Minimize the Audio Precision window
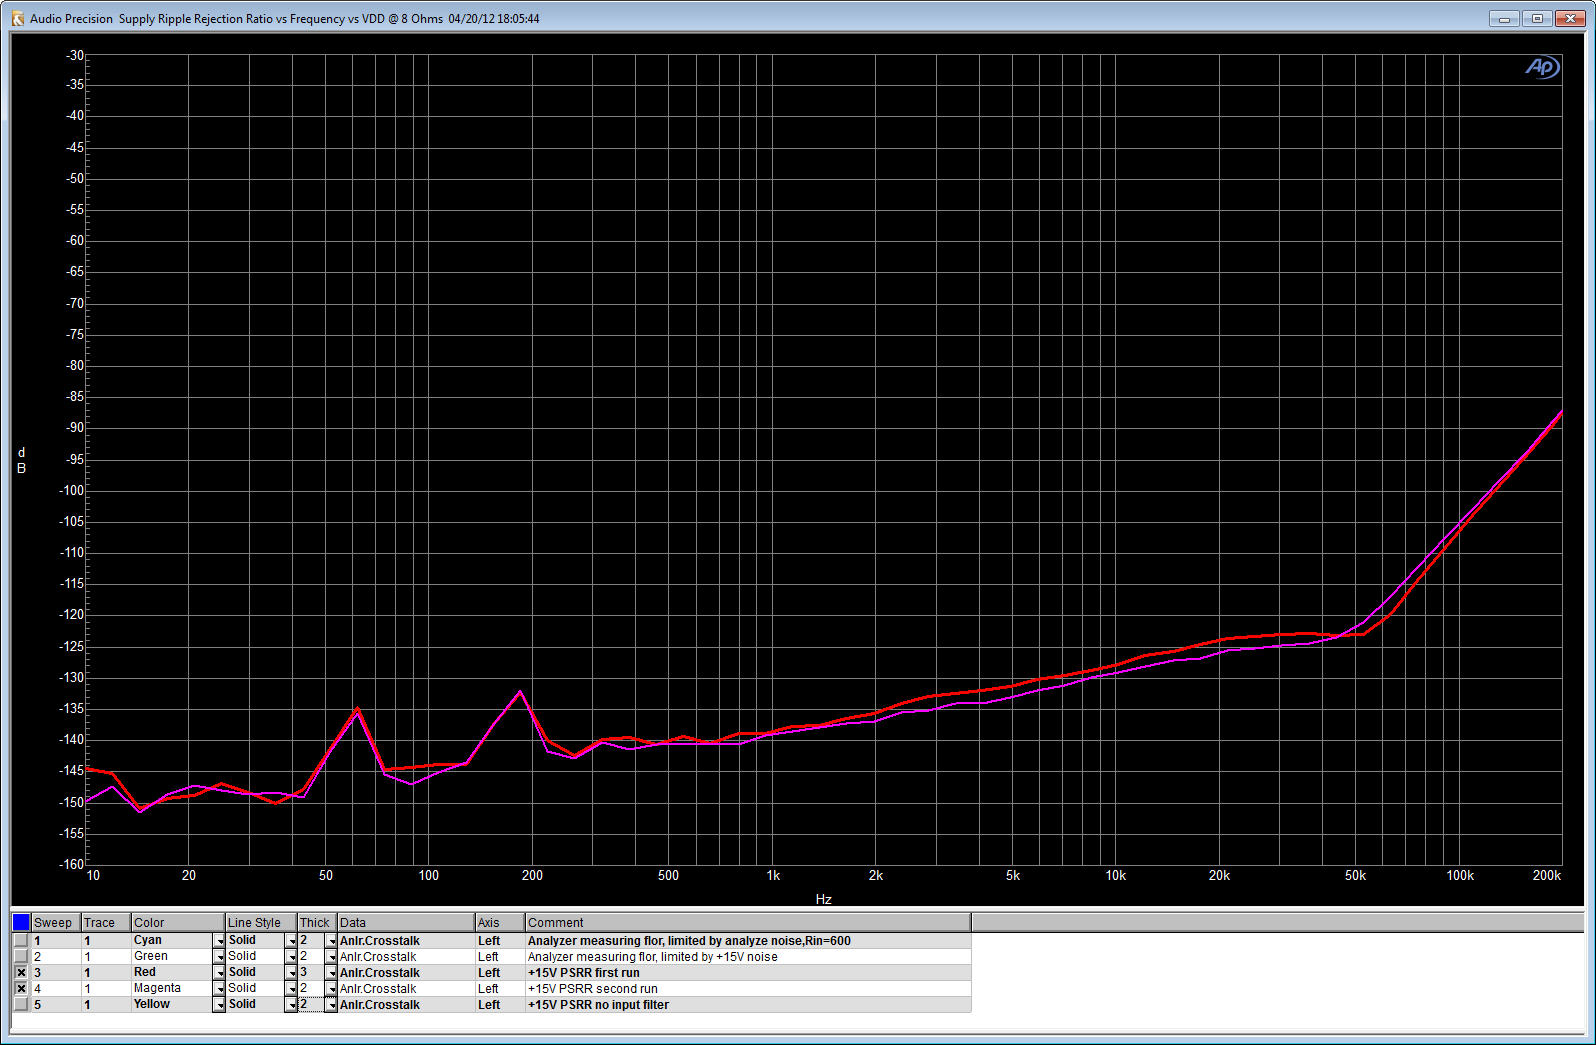 click(x=1504, y=18)
